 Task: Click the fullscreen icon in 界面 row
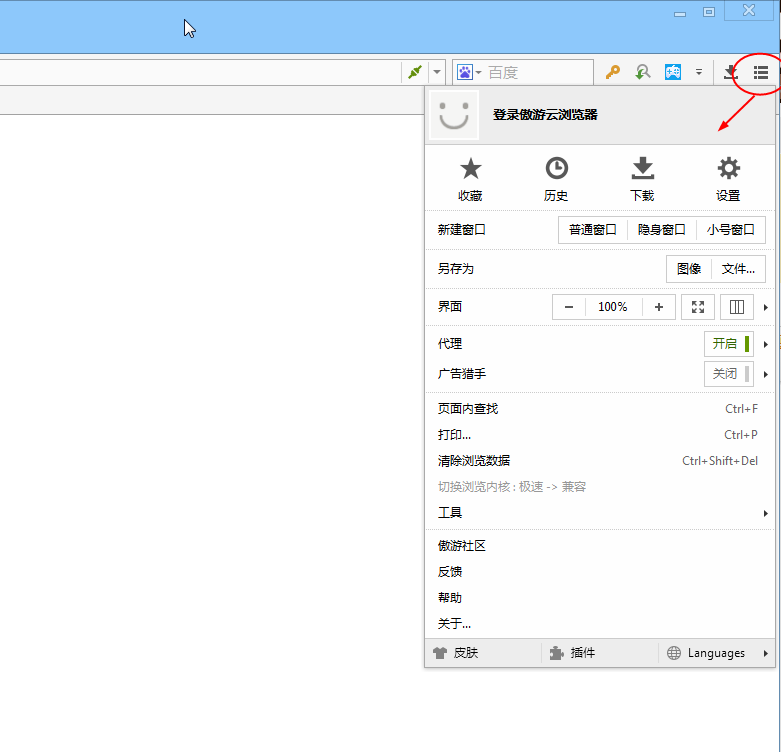(698, 307)
